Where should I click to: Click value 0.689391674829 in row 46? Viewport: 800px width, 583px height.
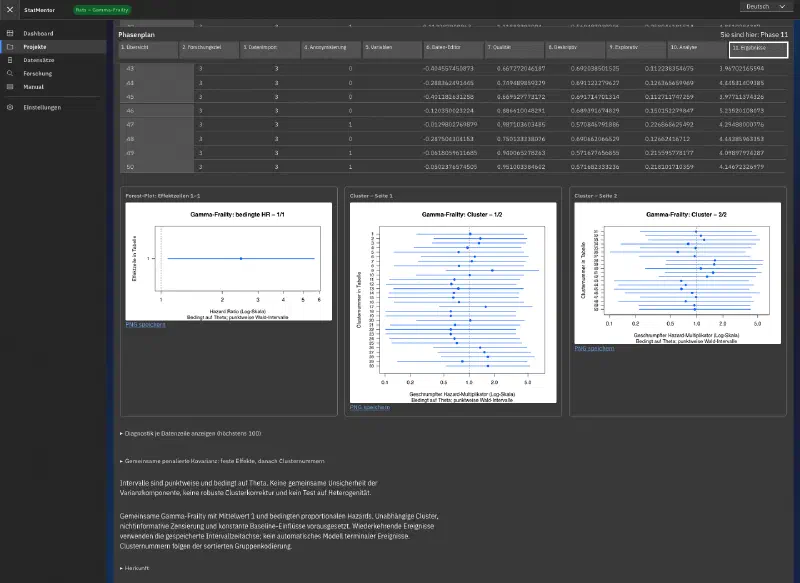595,110
